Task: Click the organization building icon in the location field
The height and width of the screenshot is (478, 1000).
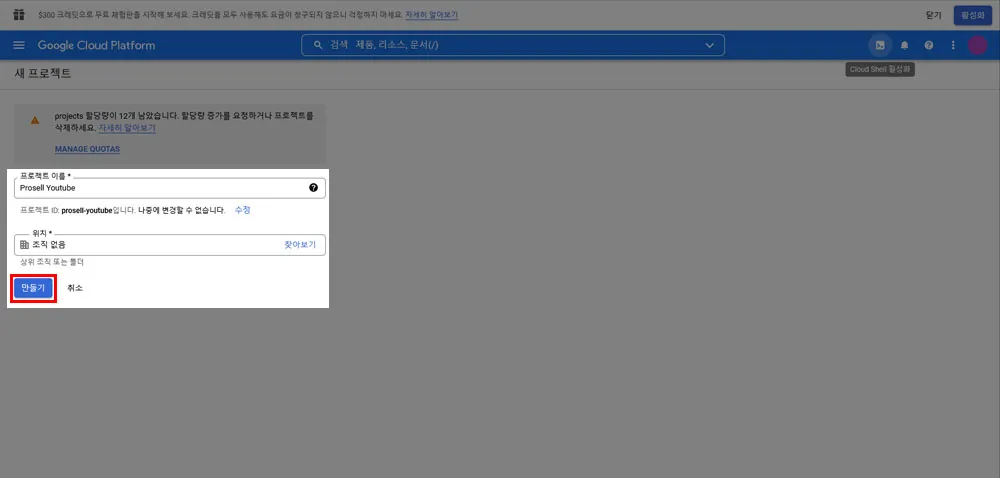Action: 24,245
